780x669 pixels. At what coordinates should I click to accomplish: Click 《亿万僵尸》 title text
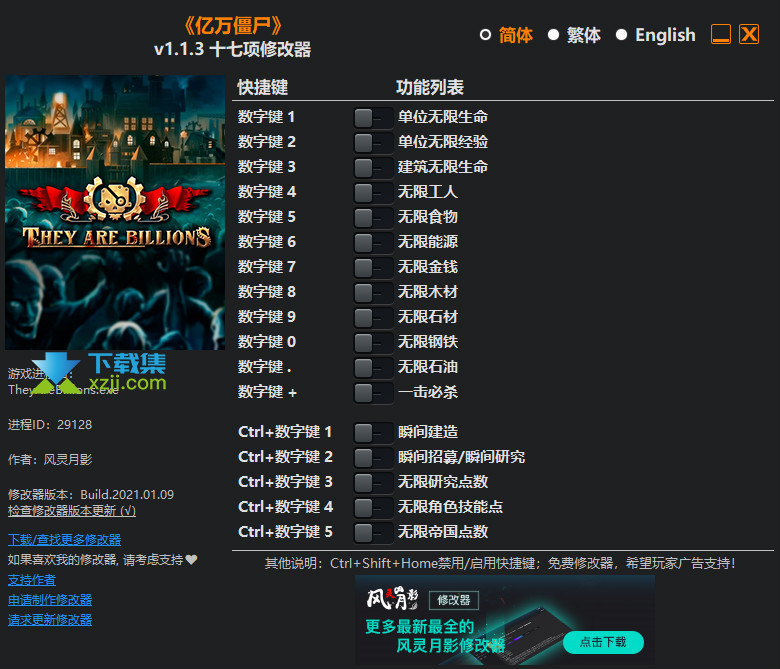point(232,25)
